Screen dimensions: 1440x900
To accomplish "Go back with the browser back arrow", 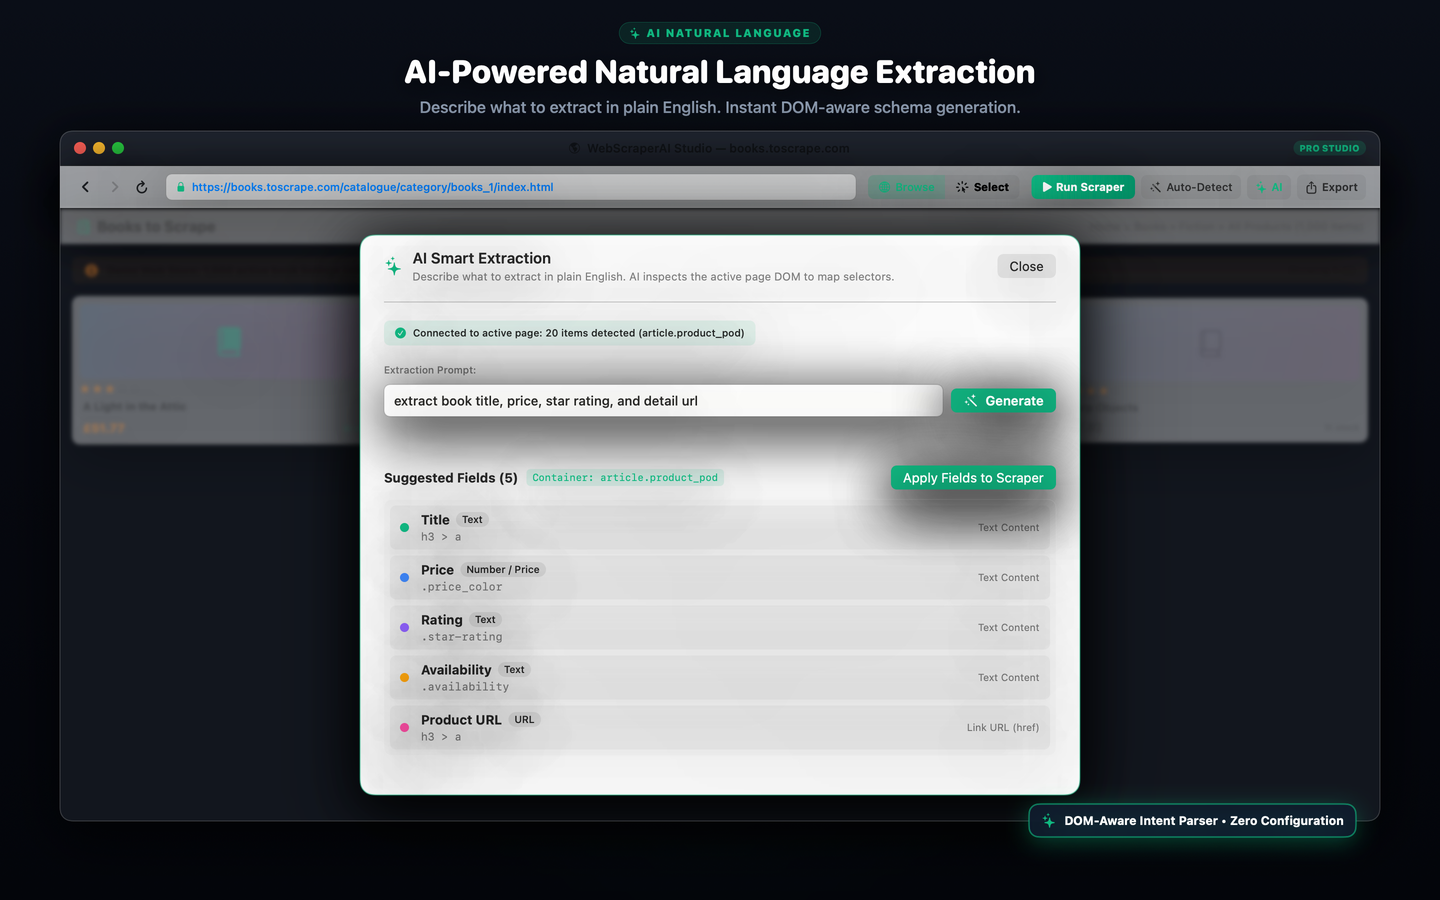I will click(86, 187).
